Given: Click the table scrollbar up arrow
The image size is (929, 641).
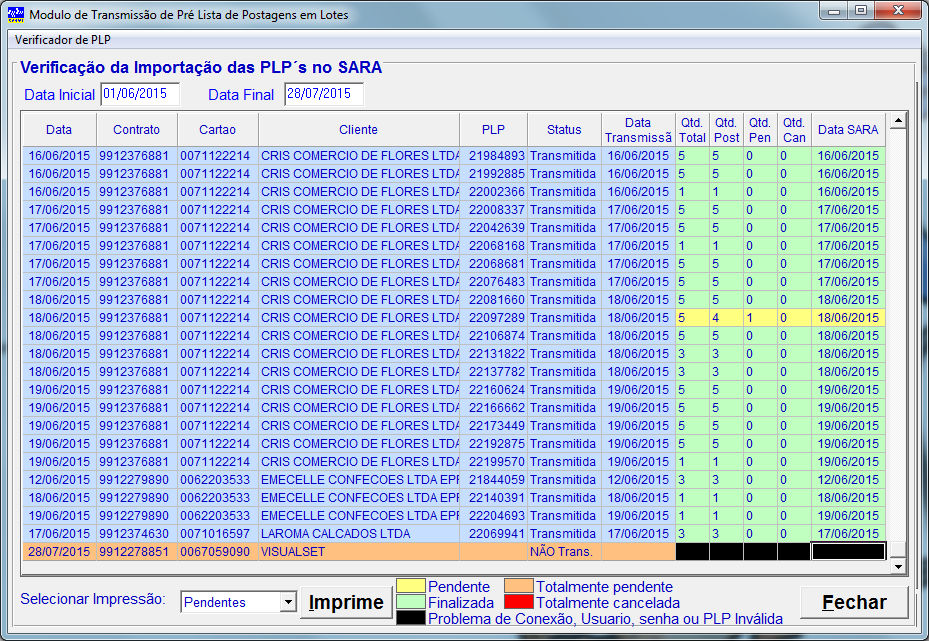Looking at the screenshot, I should [898, 120].
